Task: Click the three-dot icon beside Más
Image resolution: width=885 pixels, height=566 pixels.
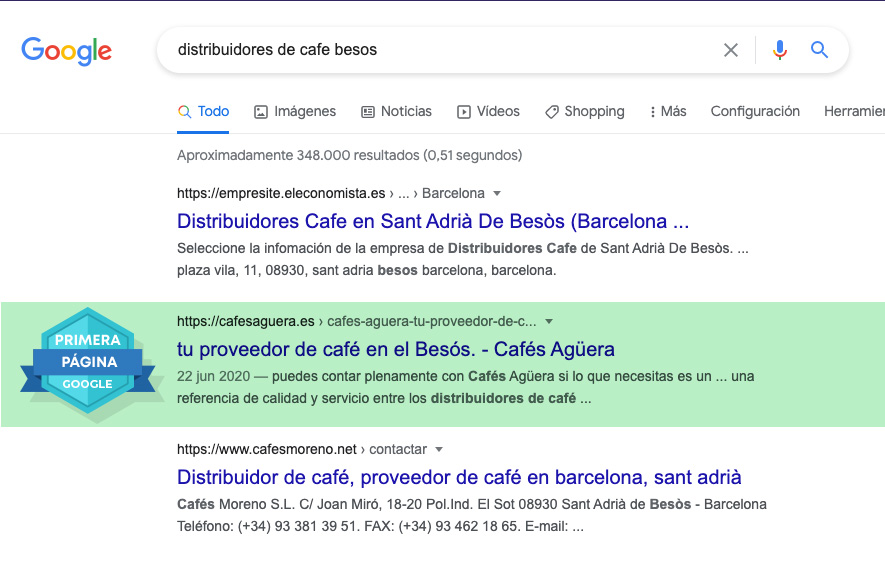Action: coord(653,112)
